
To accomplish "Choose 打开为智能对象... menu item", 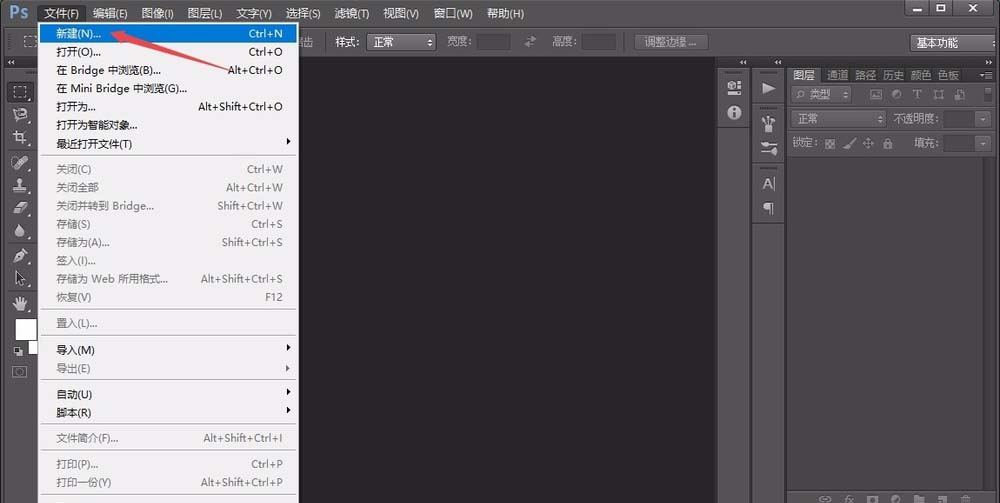I will (x=168, y=125).
